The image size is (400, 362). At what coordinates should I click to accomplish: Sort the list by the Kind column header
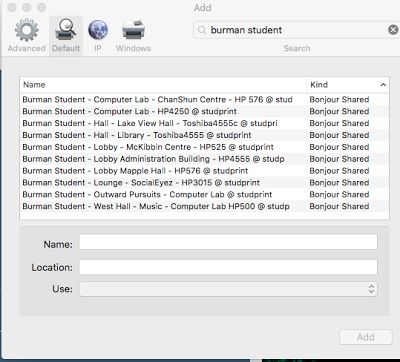(x=348, y=85)
